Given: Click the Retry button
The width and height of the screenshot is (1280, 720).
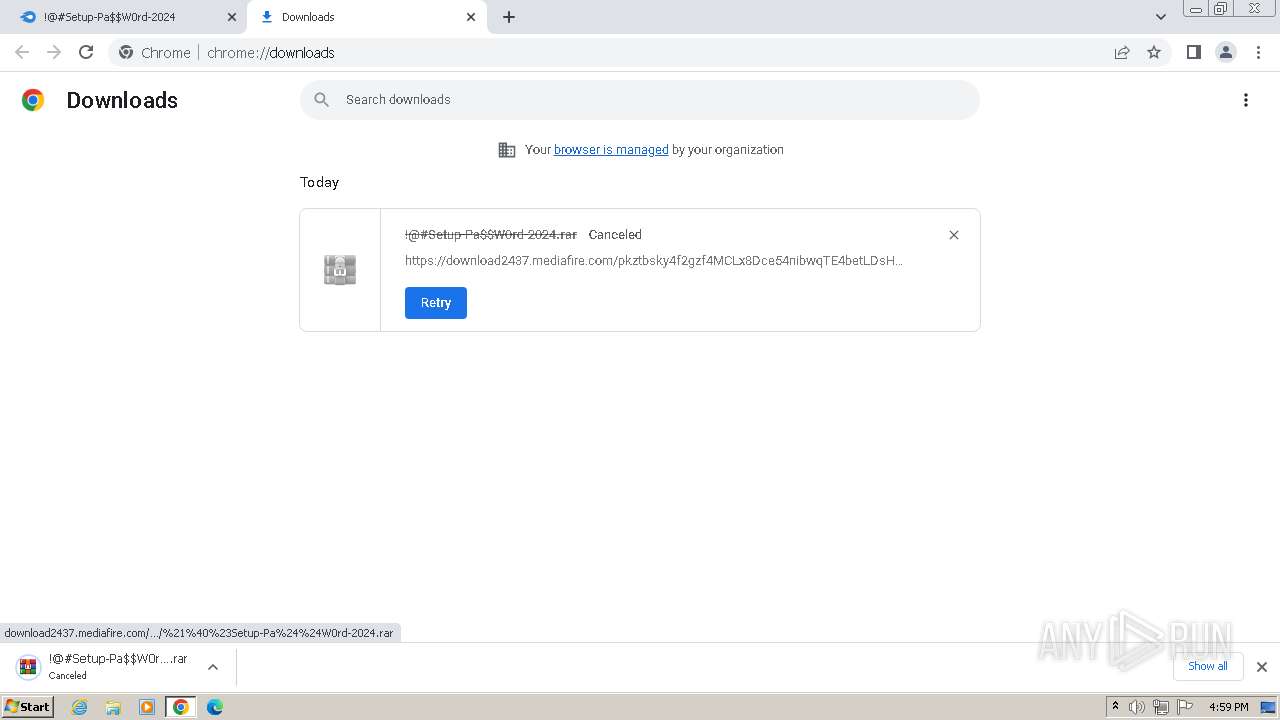Looking at the screenshot, I should pyautogui.click(x=436, y=303).
